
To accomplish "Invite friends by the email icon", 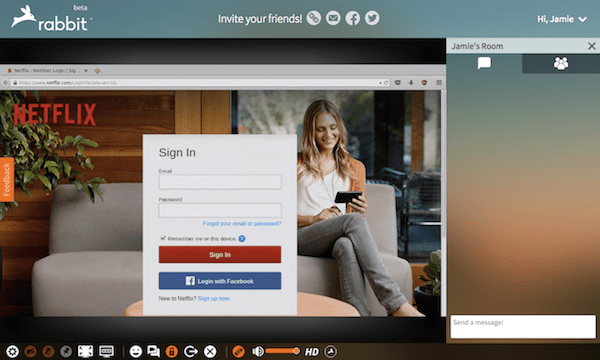I will coord(333,18).
